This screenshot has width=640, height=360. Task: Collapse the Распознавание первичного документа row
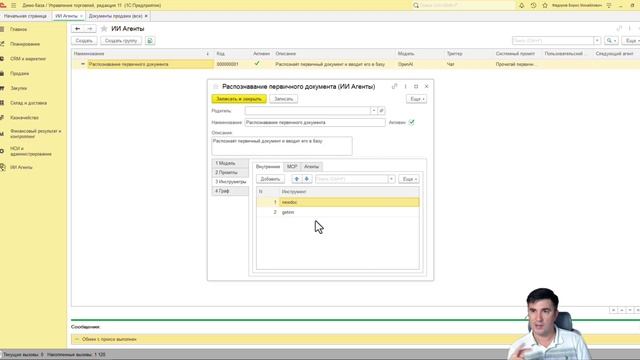(x=83, y=64)
